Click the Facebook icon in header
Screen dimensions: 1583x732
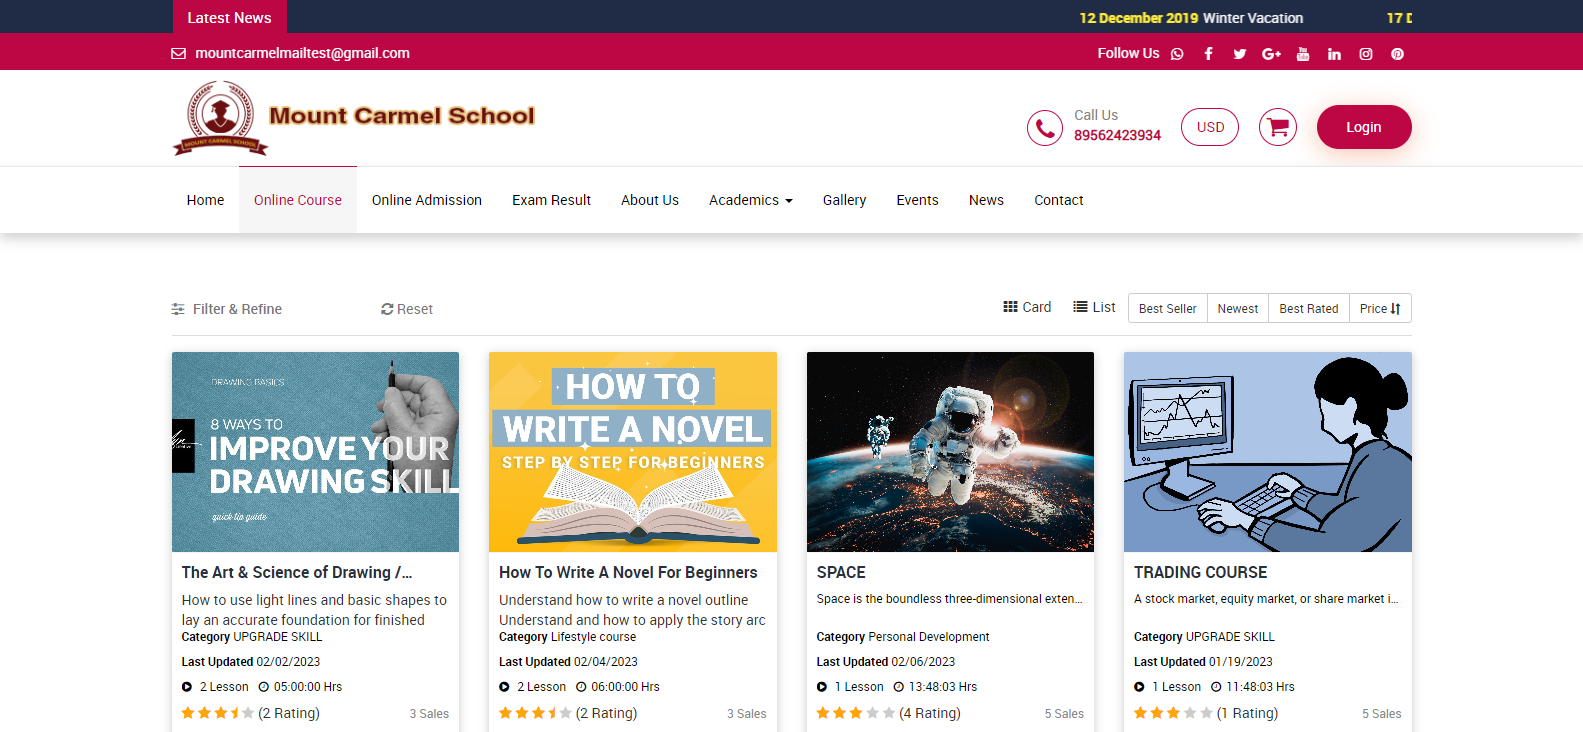[x=1208, y=54]
